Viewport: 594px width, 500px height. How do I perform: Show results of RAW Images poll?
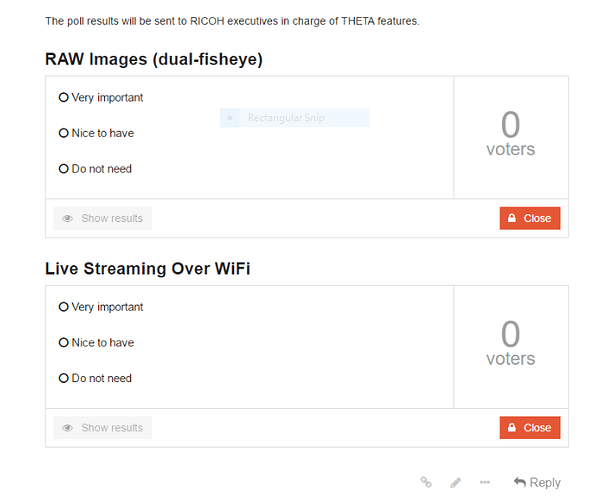pyautogui.click(x=103, y=218)
